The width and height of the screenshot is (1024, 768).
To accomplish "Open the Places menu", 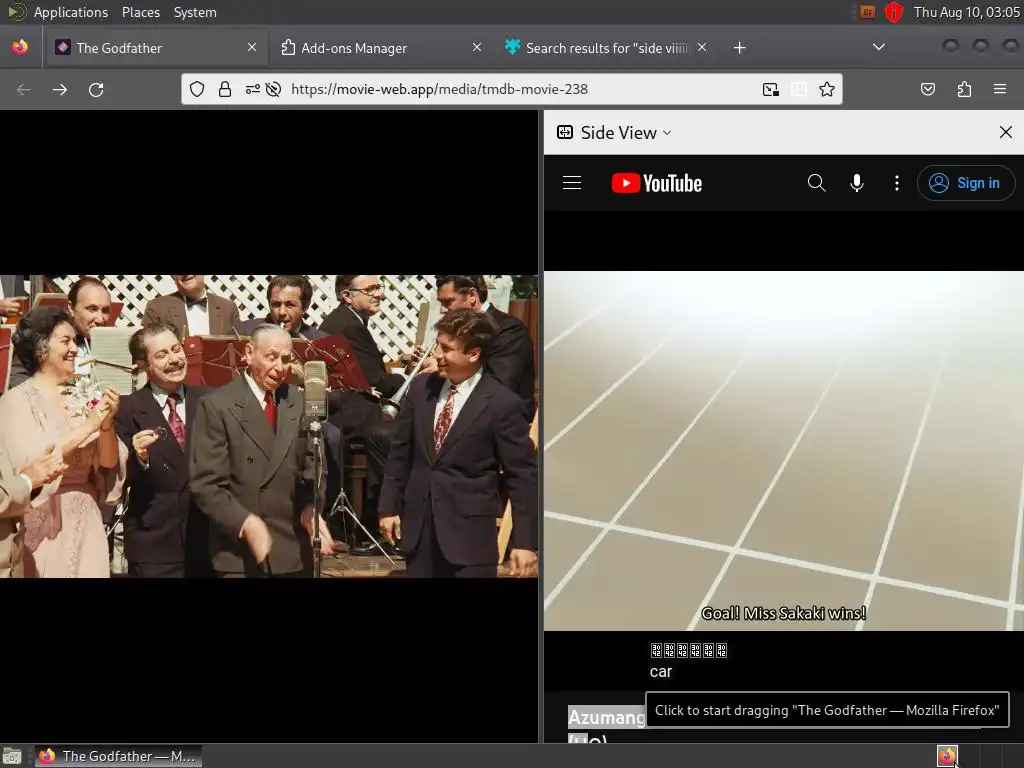I will [140, 12].
